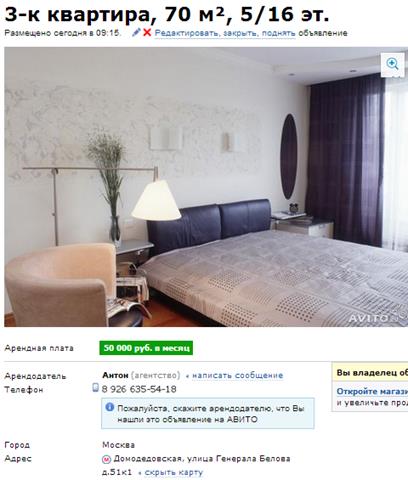
Task: Click the green 50 000 руб. price badge
Action: 146,348
